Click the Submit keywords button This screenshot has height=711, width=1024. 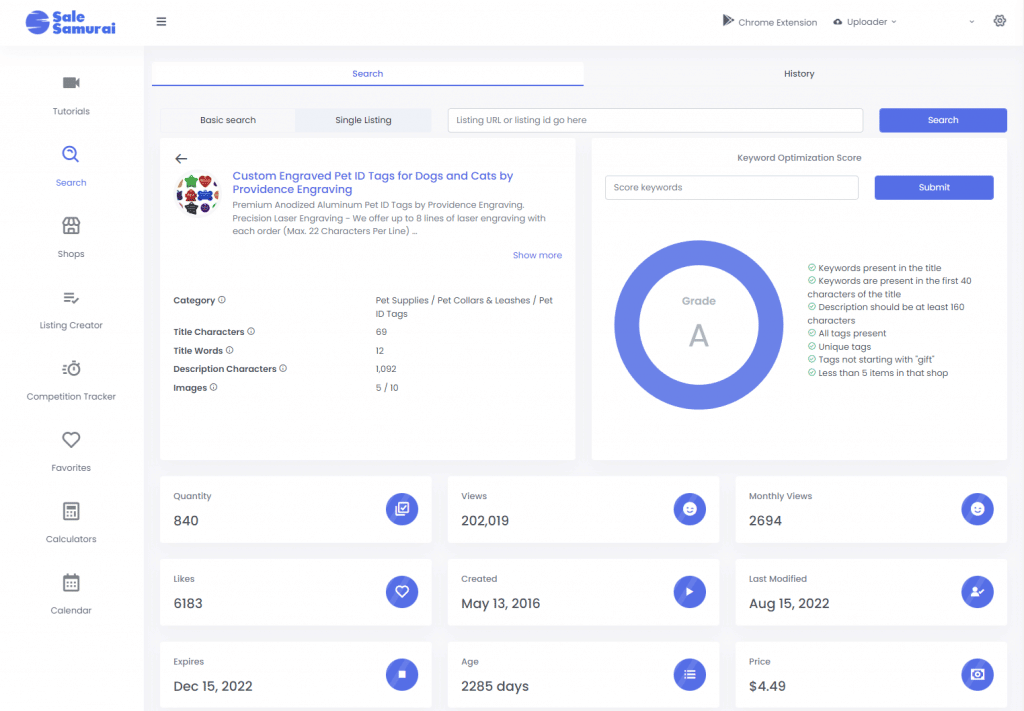[934, 187]
